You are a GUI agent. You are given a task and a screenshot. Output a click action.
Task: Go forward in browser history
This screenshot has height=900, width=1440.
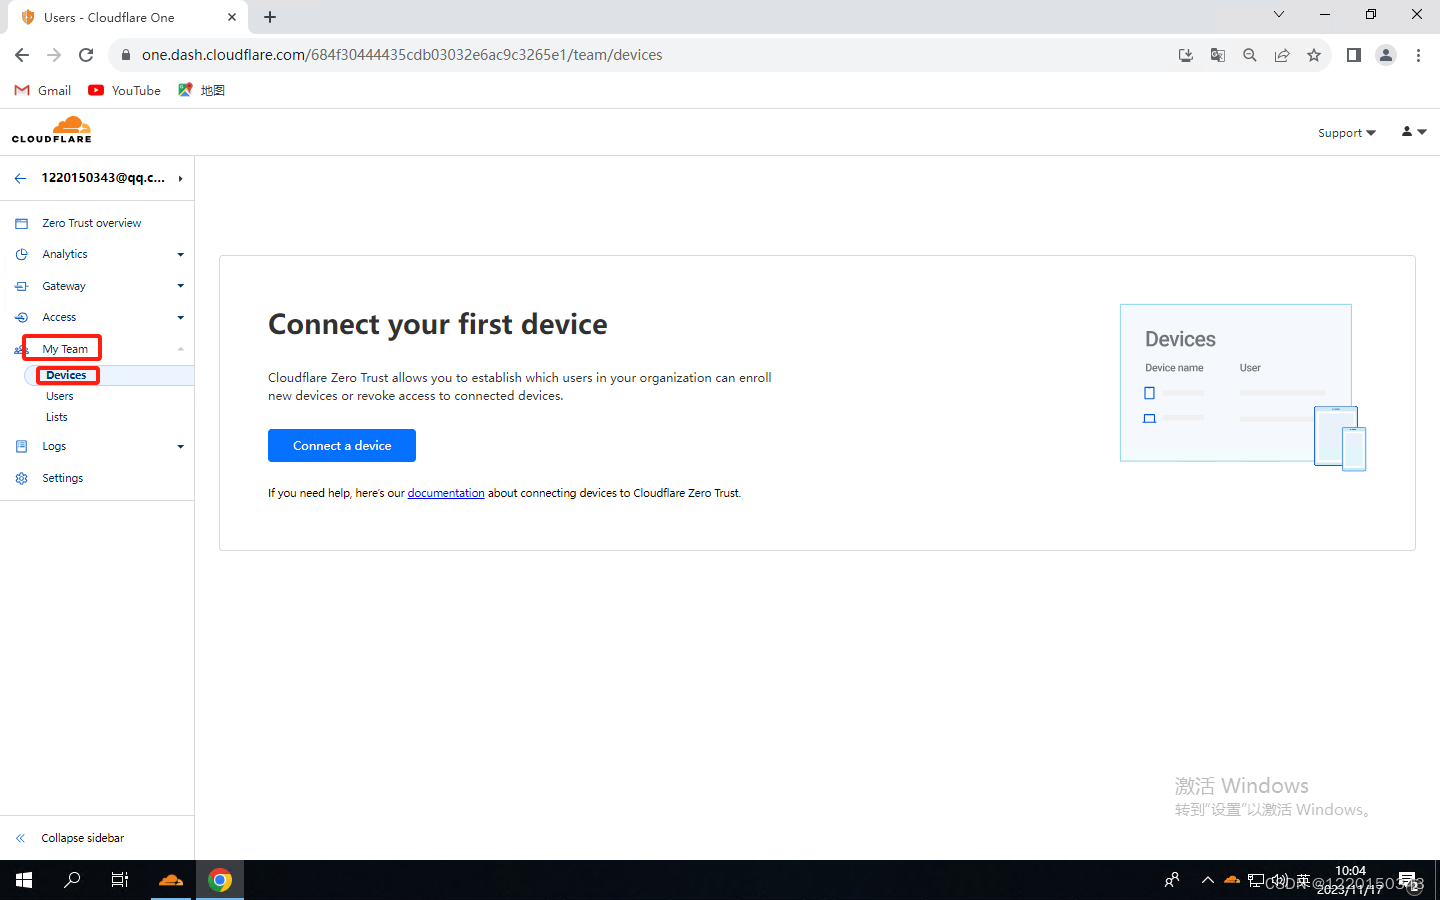(54, 55)
